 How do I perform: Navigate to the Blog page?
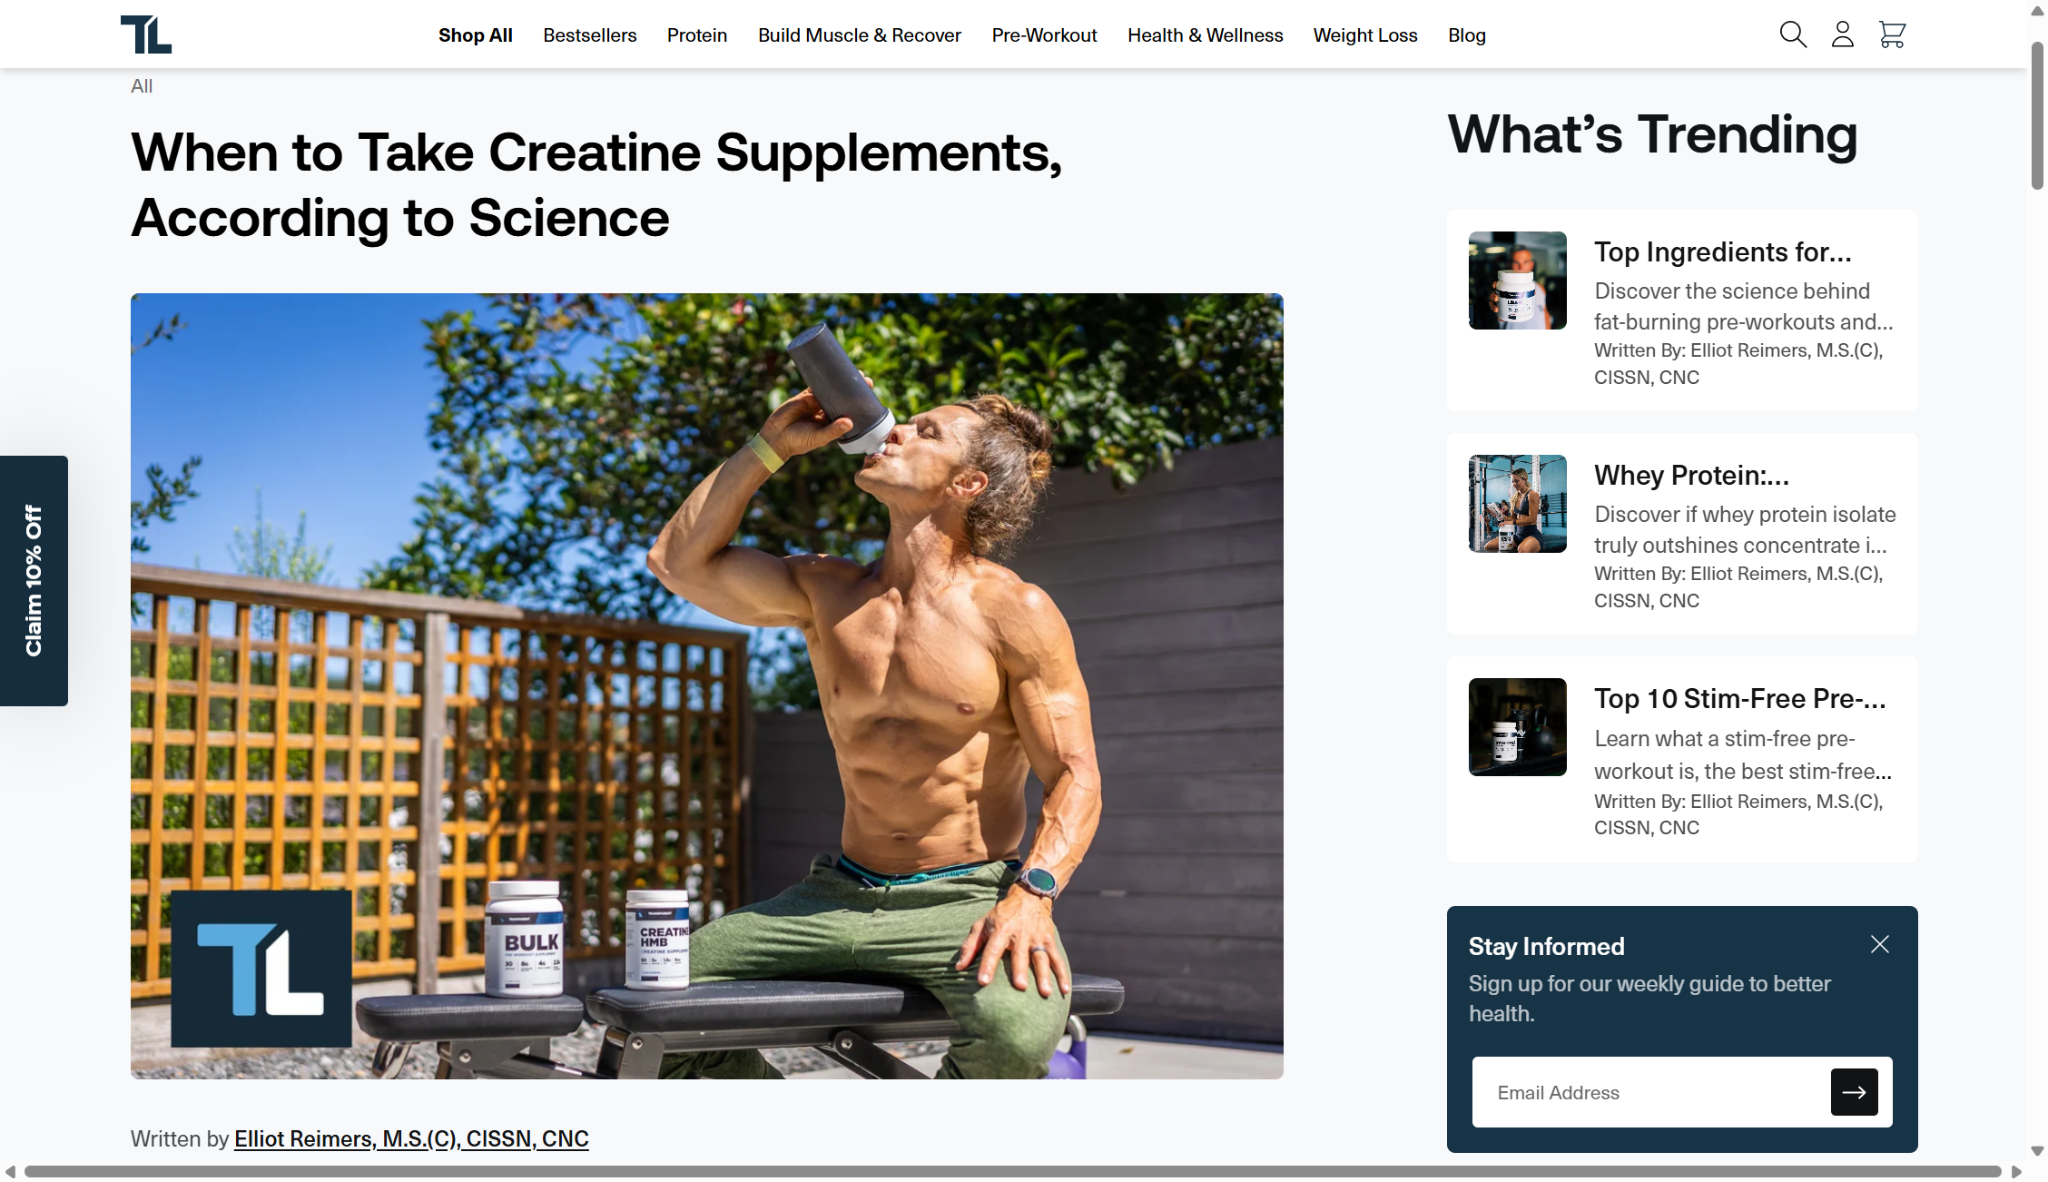point(1467,35)
